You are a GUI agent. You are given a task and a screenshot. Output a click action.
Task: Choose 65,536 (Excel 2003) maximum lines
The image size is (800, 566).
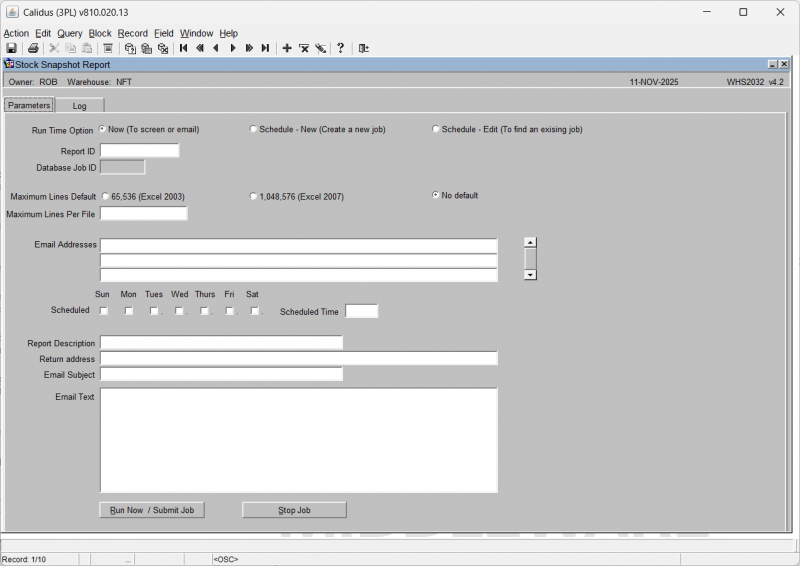pos(106,197)
